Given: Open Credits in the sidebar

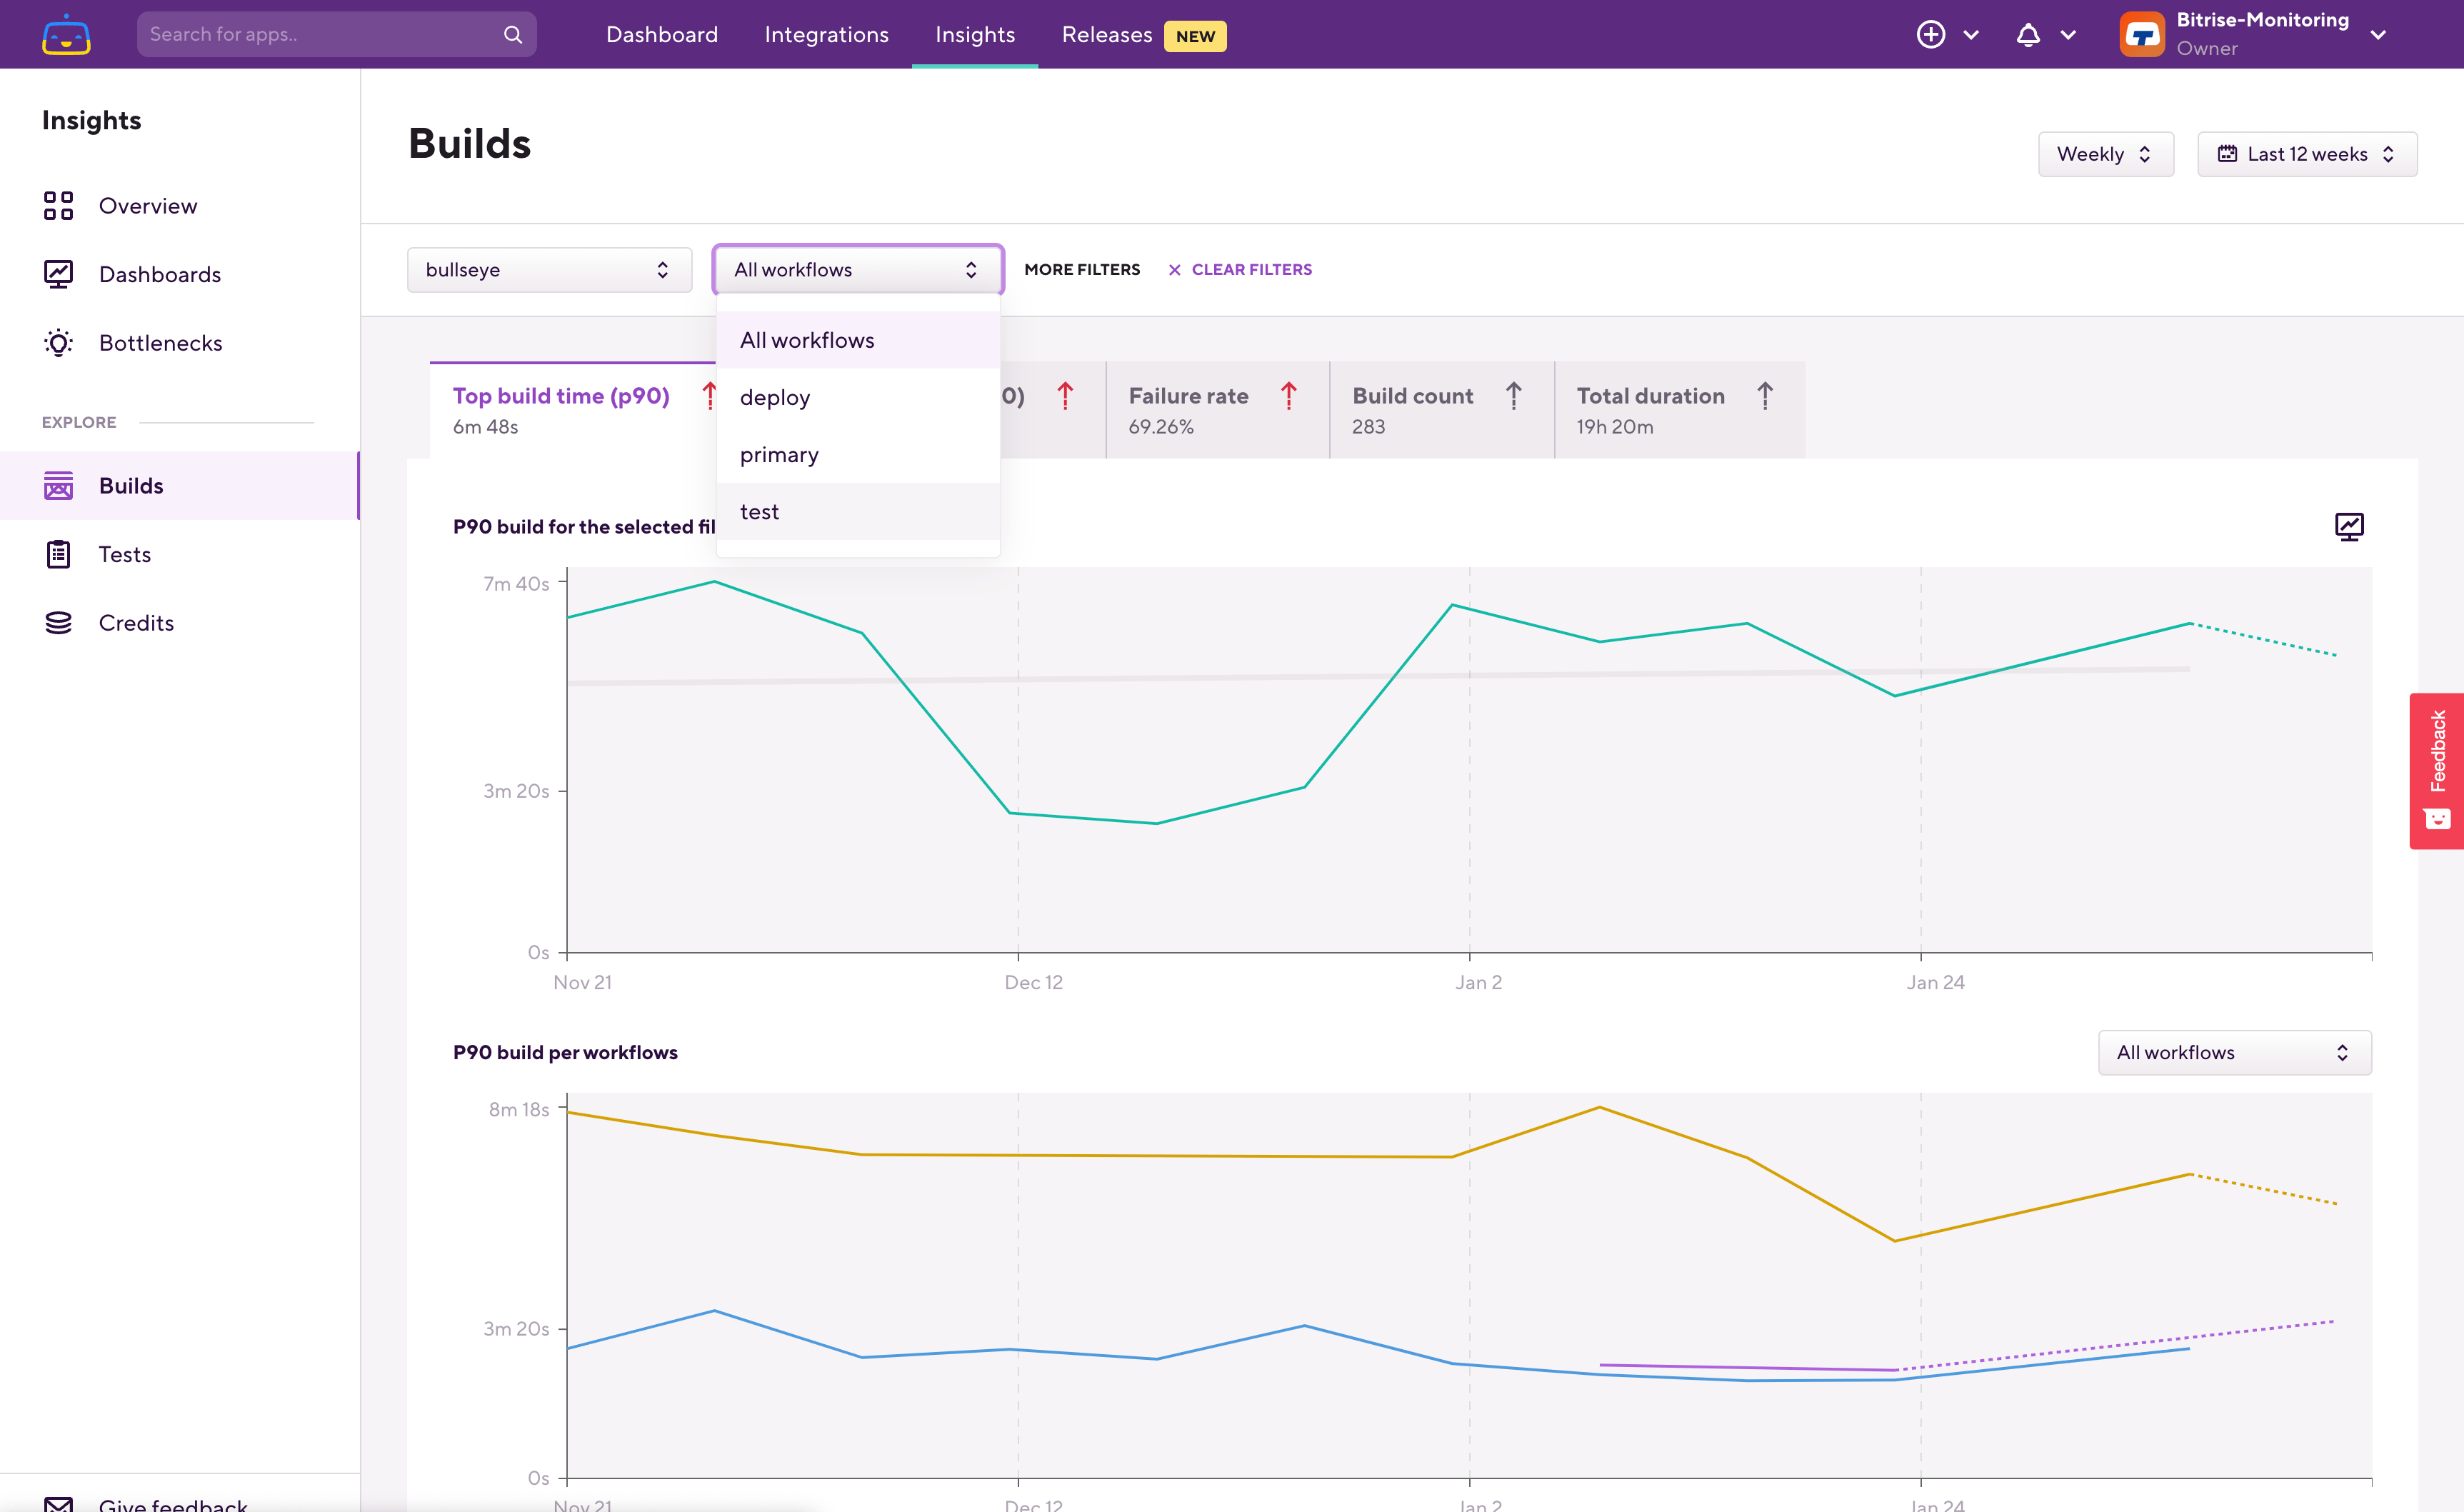Looking at the screenshot, I should pyautogui.click(x=136, y=623).
